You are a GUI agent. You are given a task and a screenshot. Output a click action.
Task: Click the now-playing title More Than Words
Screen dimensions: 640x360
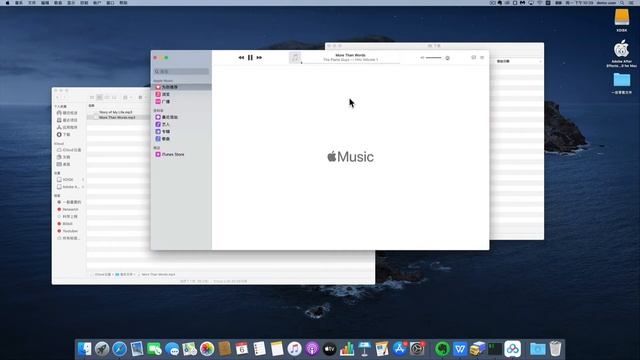(350, 55)
